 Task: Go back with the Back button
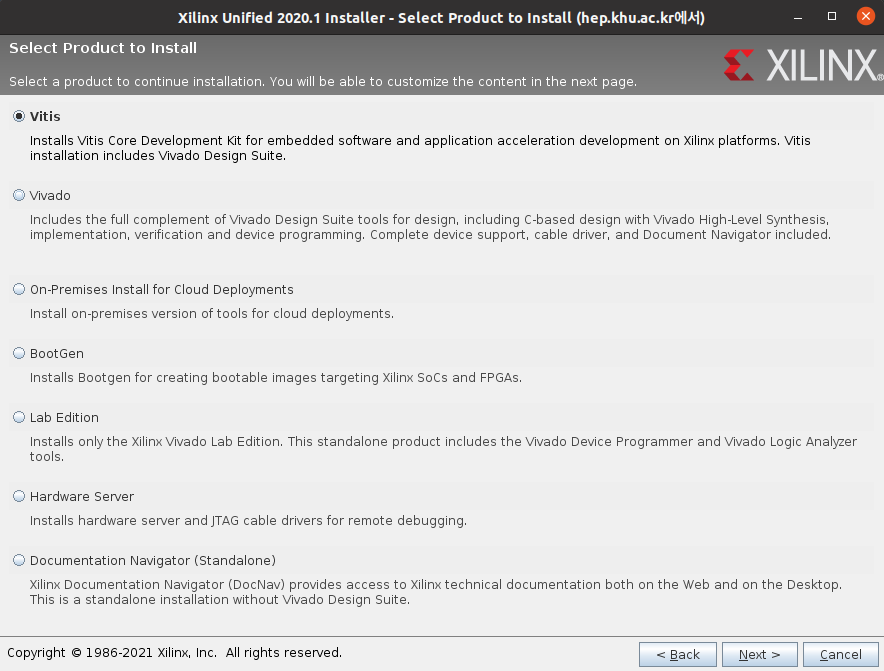coord(677,654)
